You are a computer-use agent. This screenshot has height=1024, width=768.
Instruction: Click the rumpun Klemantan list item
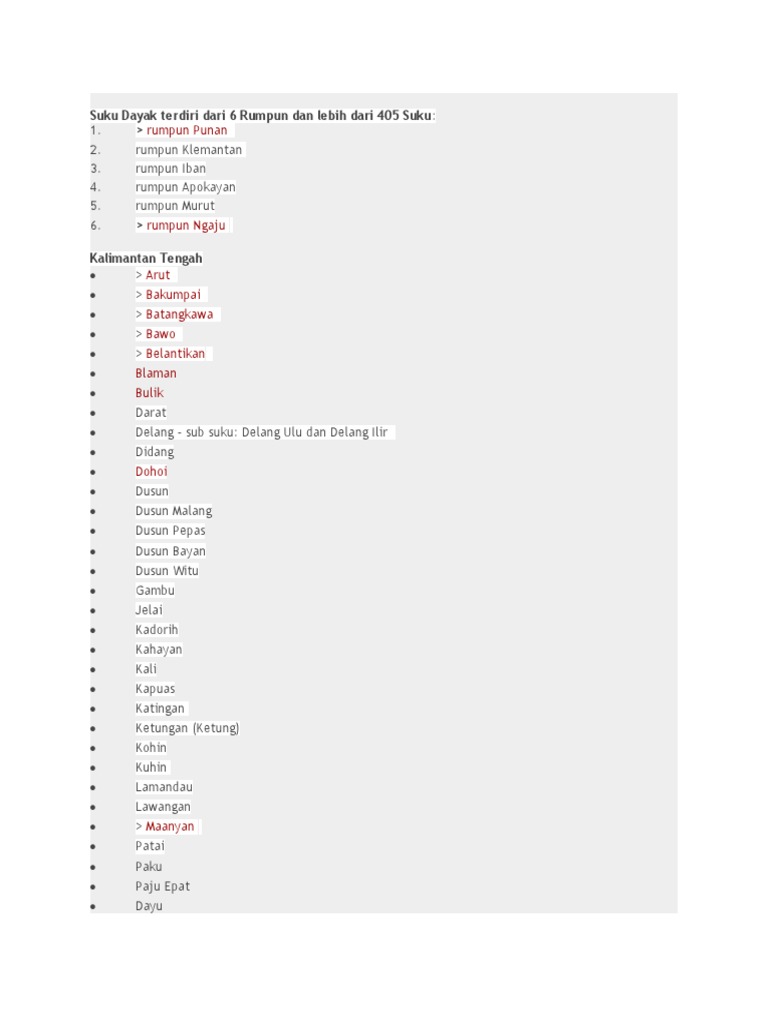[189, 150]
